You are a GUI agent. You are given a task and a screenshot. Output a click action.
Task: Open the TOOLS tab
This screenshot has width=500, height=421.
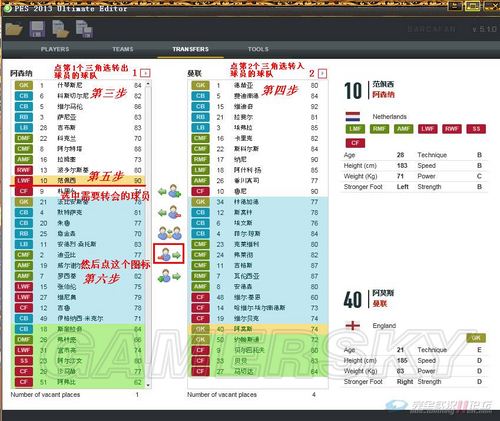(258, 49)
